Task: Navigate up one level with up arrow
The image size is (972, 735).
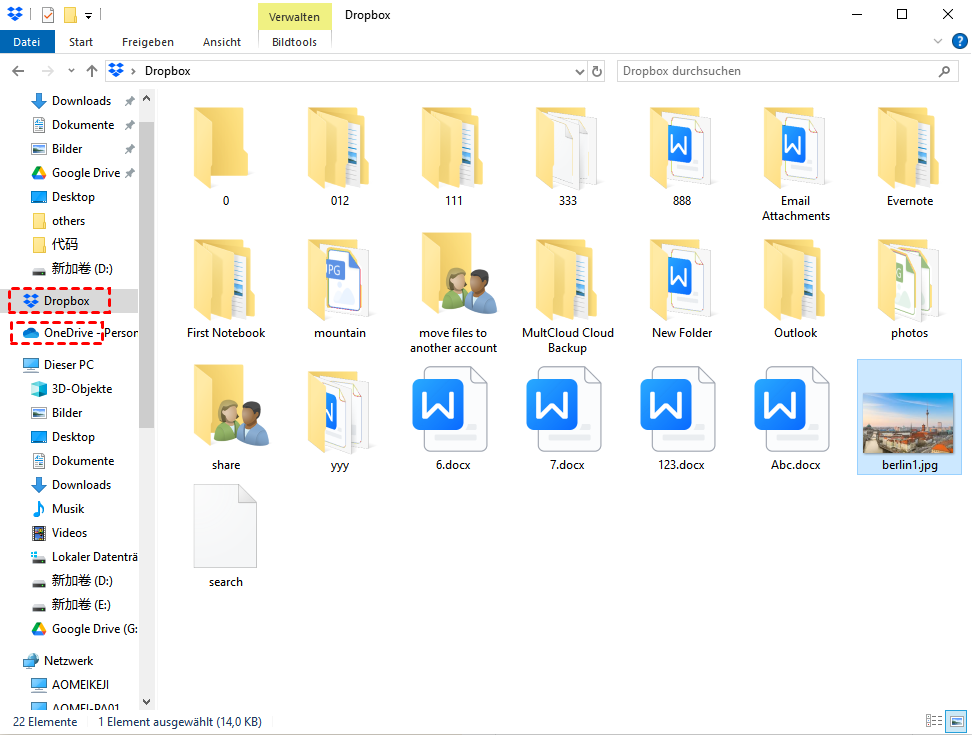Action: tap(92, 72)
